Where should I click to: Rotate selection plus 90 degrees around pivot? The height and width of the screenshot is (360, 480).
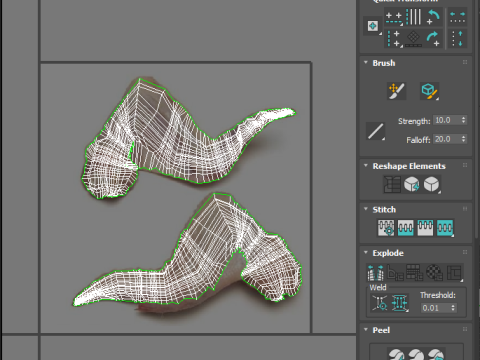click(433, 38)
